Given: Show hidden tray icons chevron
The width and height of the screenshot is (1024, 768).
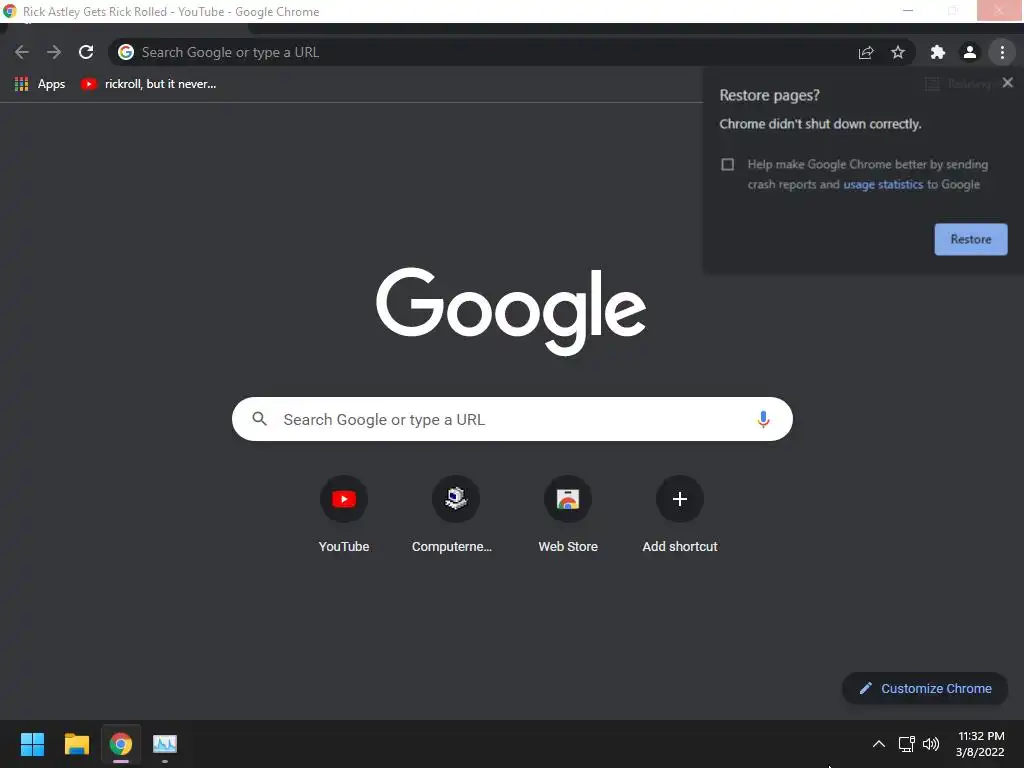Looking at the screenshot, I should click(x=878, y=744).
